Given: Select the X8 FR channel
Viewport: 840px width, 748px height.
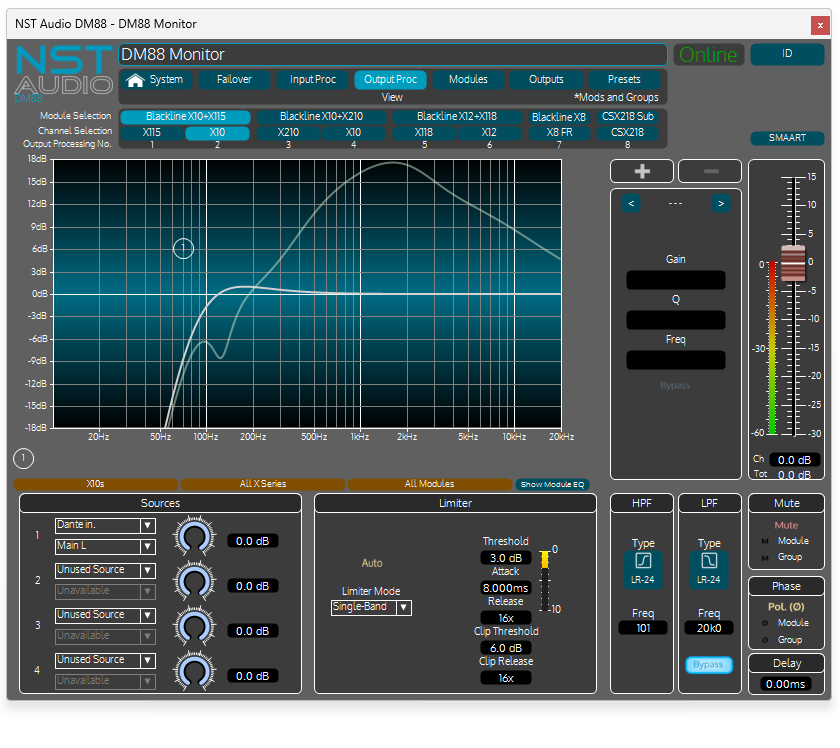Looking at the screenshot, I should [x=559, y=133].
